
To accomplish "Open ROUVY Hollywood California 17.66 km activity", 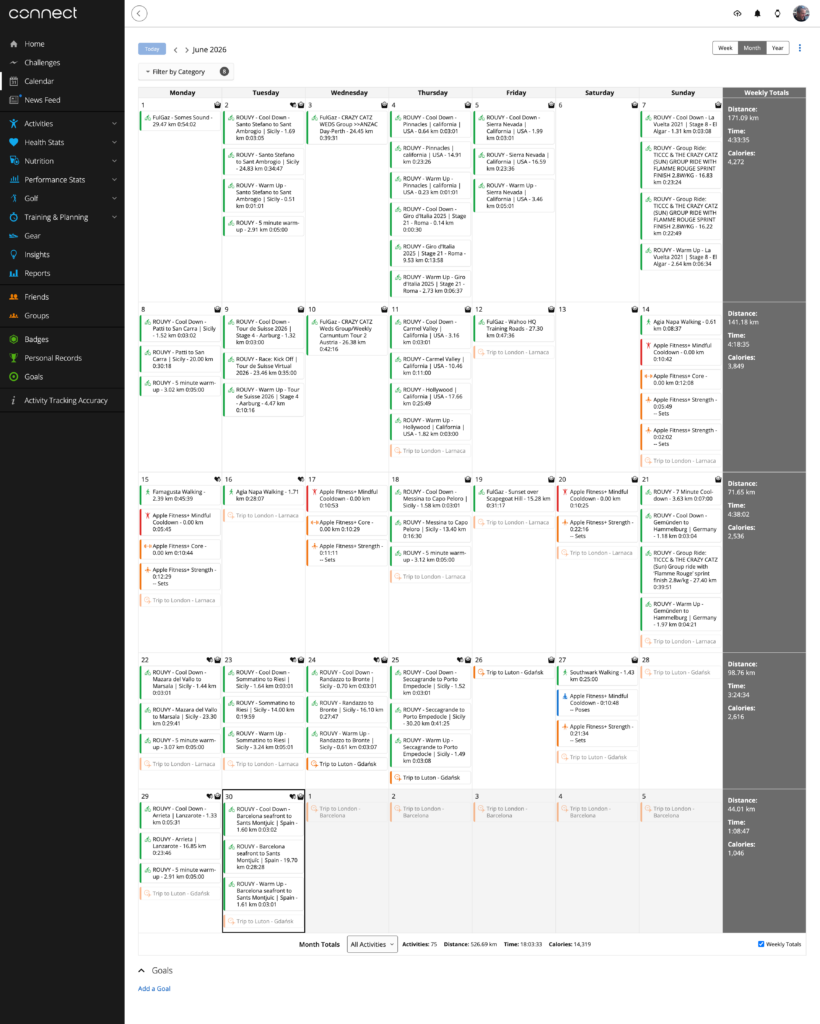I will [x=430, y=396].
